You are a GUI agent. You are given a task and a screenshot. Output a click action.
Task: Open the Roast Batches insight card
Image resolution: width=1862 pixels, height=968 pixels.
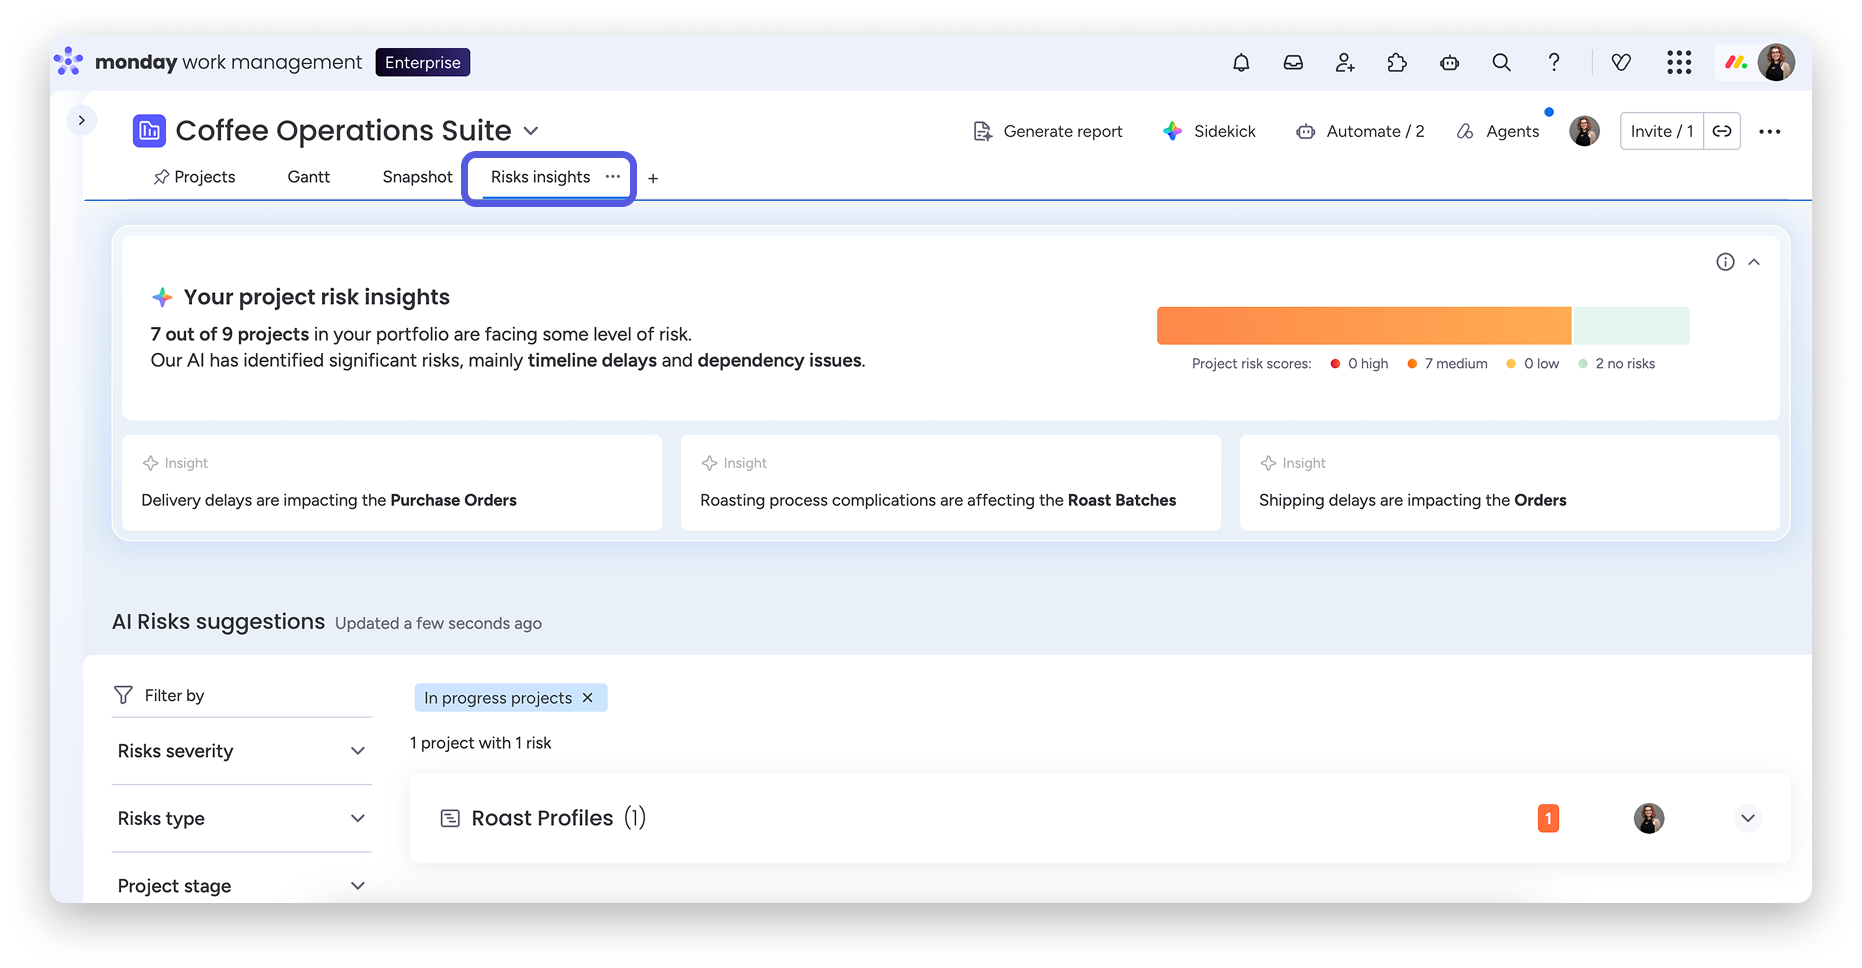coord(951,482)
